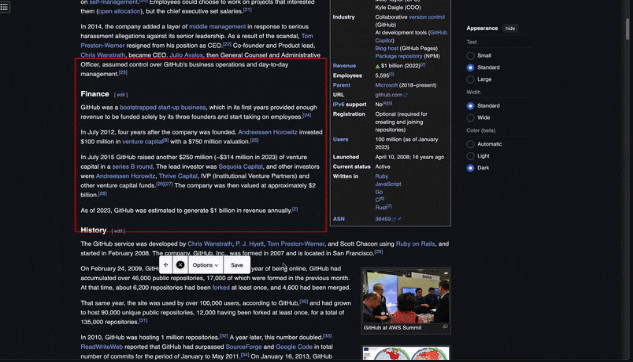Click the edit pencil icon beside ASN 36459
The height and width of the screenshot is (362, 633).
point(400,219)
